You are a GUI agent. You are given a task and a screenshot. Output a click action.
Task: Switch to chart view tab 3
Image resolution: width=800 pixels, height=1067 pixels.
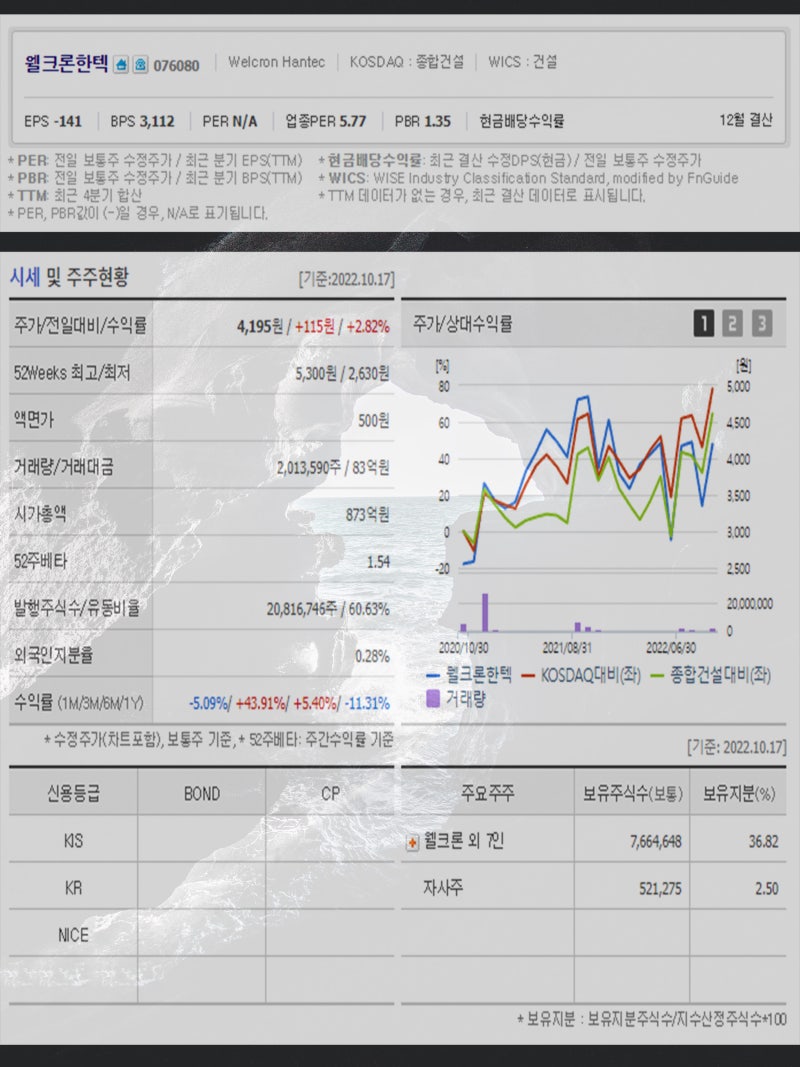[x=762, y=324]
